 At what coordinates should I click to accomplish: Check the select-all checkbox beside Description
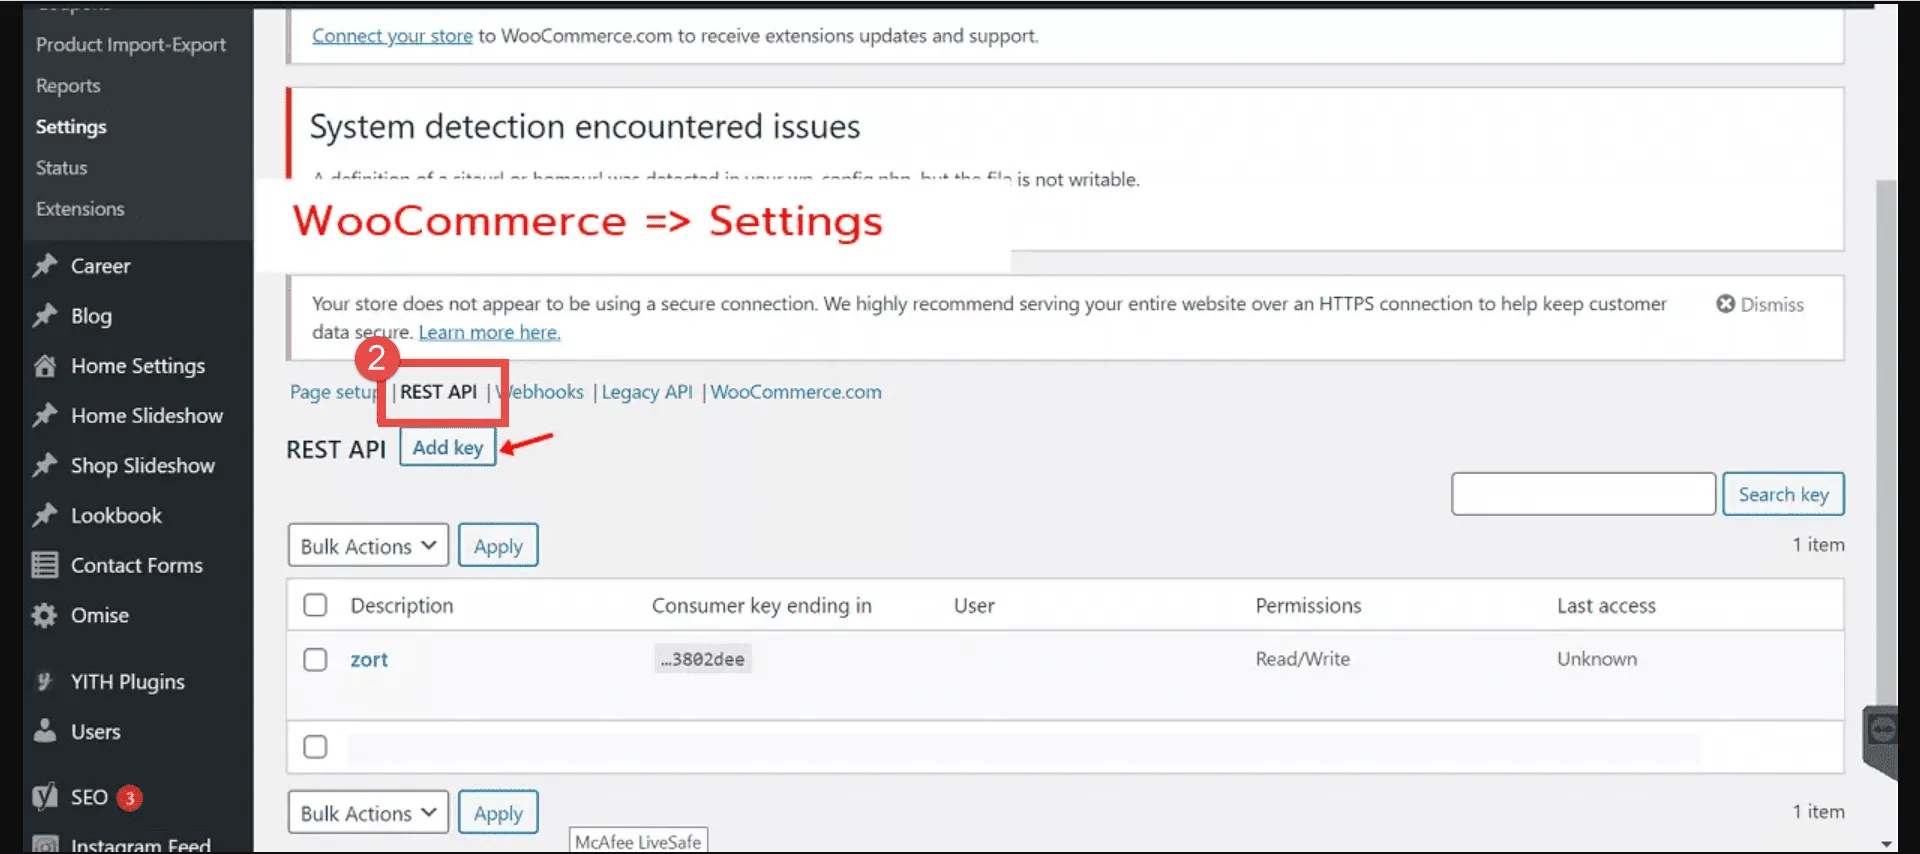(x=315, y=605)
